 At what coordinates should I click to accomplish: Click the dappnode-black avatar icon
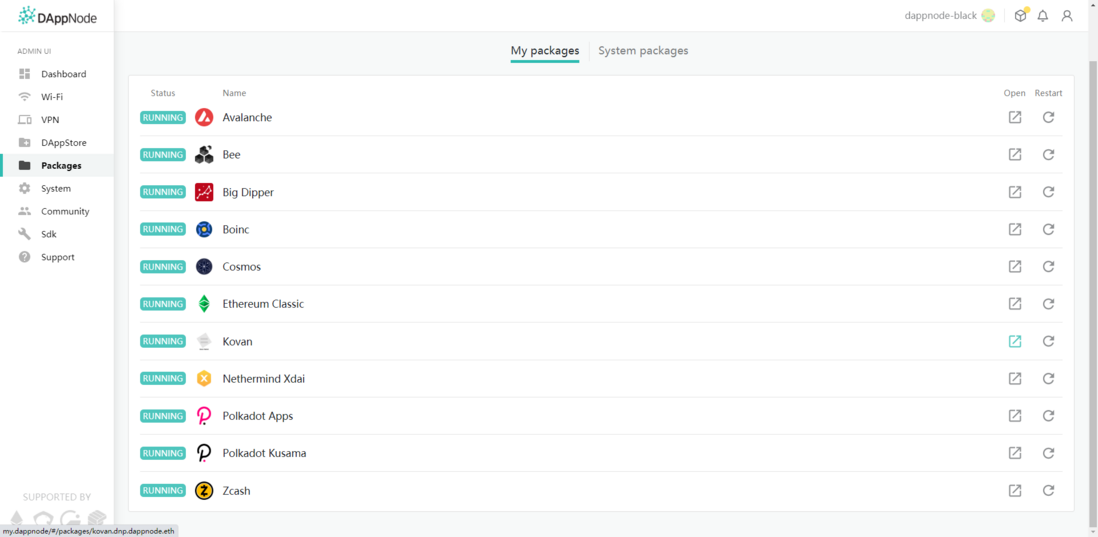pos(988,15)
